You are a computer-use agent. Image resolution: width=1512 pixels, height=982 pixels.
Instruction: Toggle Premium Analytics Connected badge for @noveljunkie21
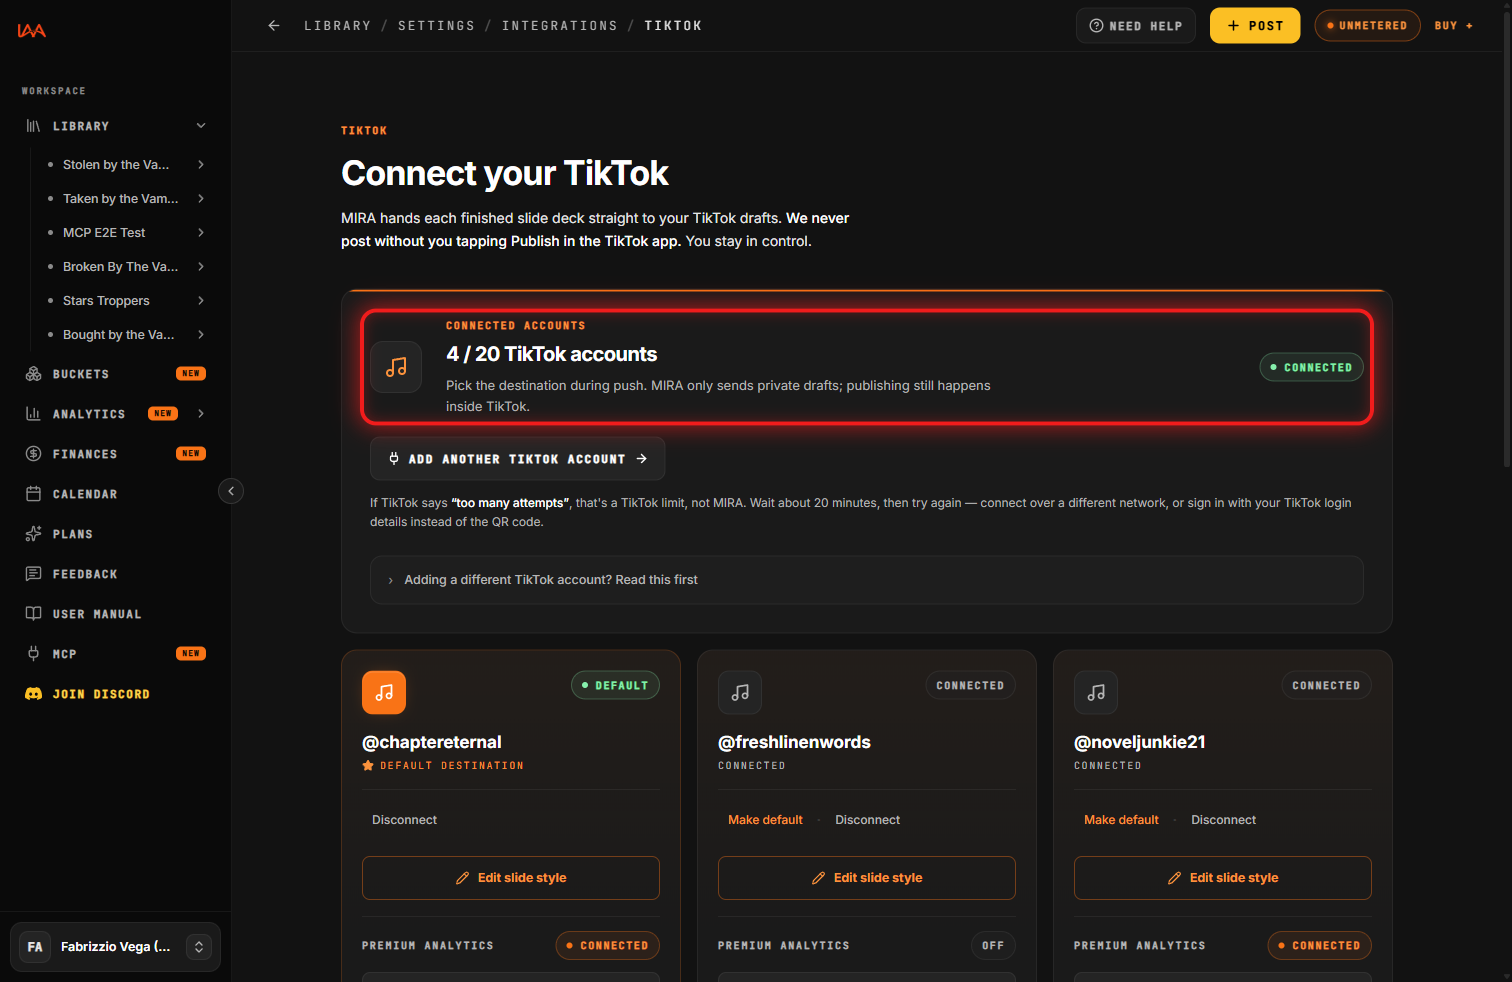click(x=1319, y=946)
